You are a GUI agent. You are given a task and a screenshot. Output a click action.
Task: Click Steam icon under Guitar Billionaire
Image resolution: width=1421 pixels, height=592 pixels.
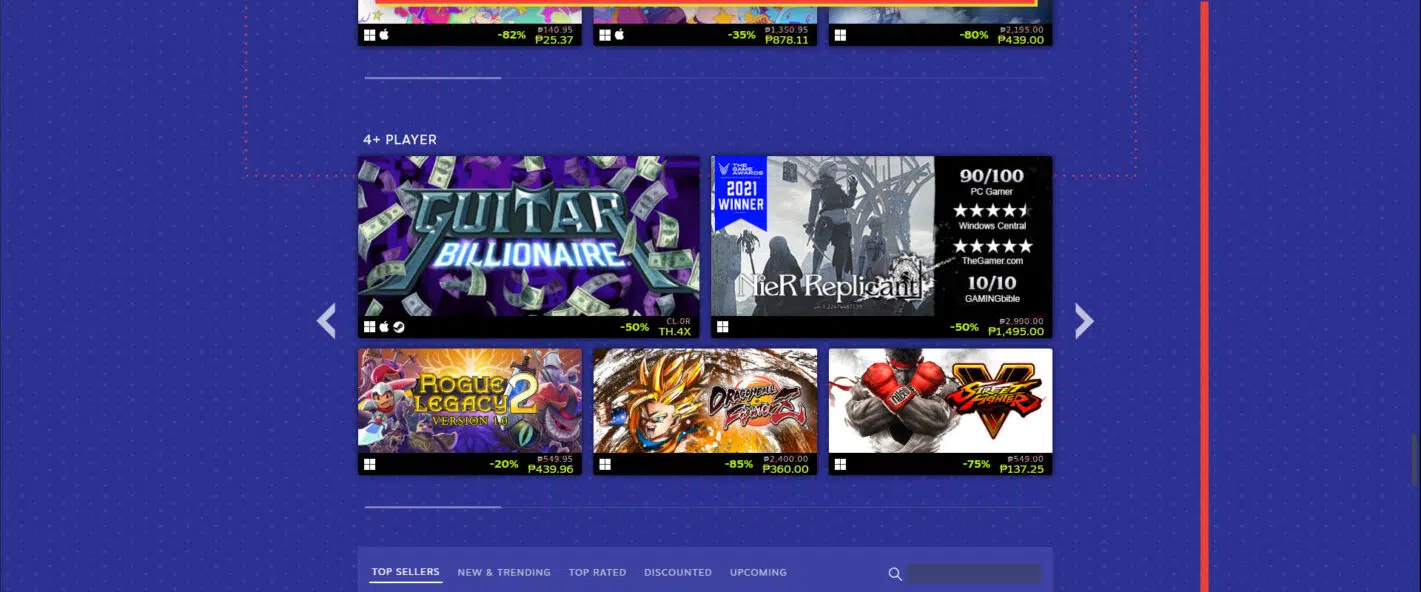(x=398, y=327)
